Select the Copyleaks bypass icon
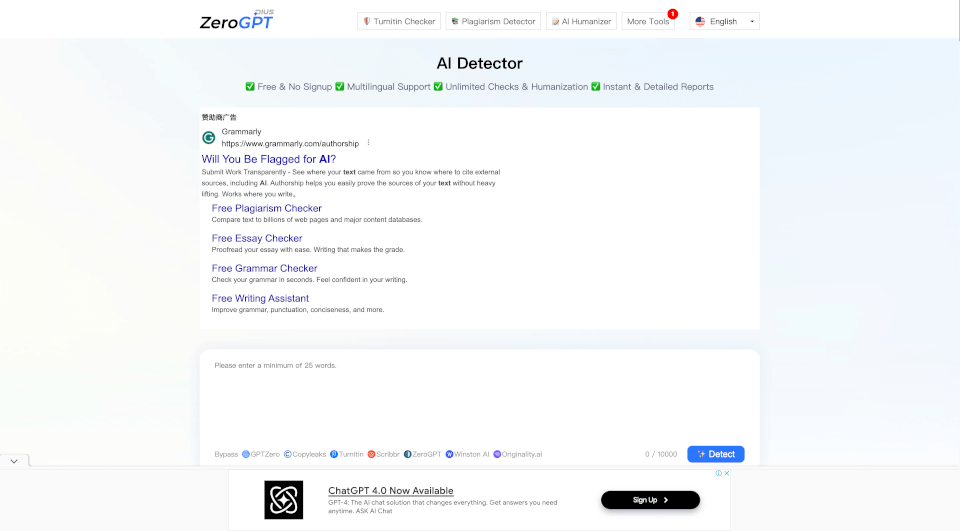 pyautogui.click(x=287, y=454)
